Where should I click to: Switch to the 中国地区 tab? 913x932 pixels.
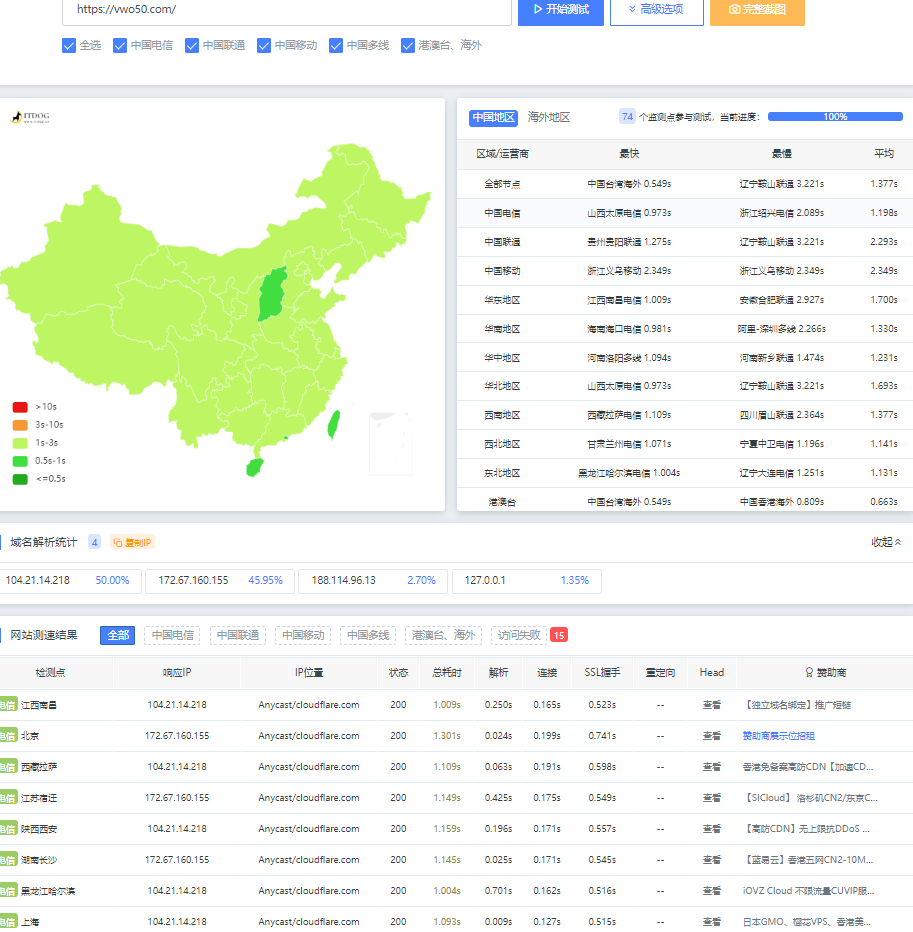pos(493,117)
